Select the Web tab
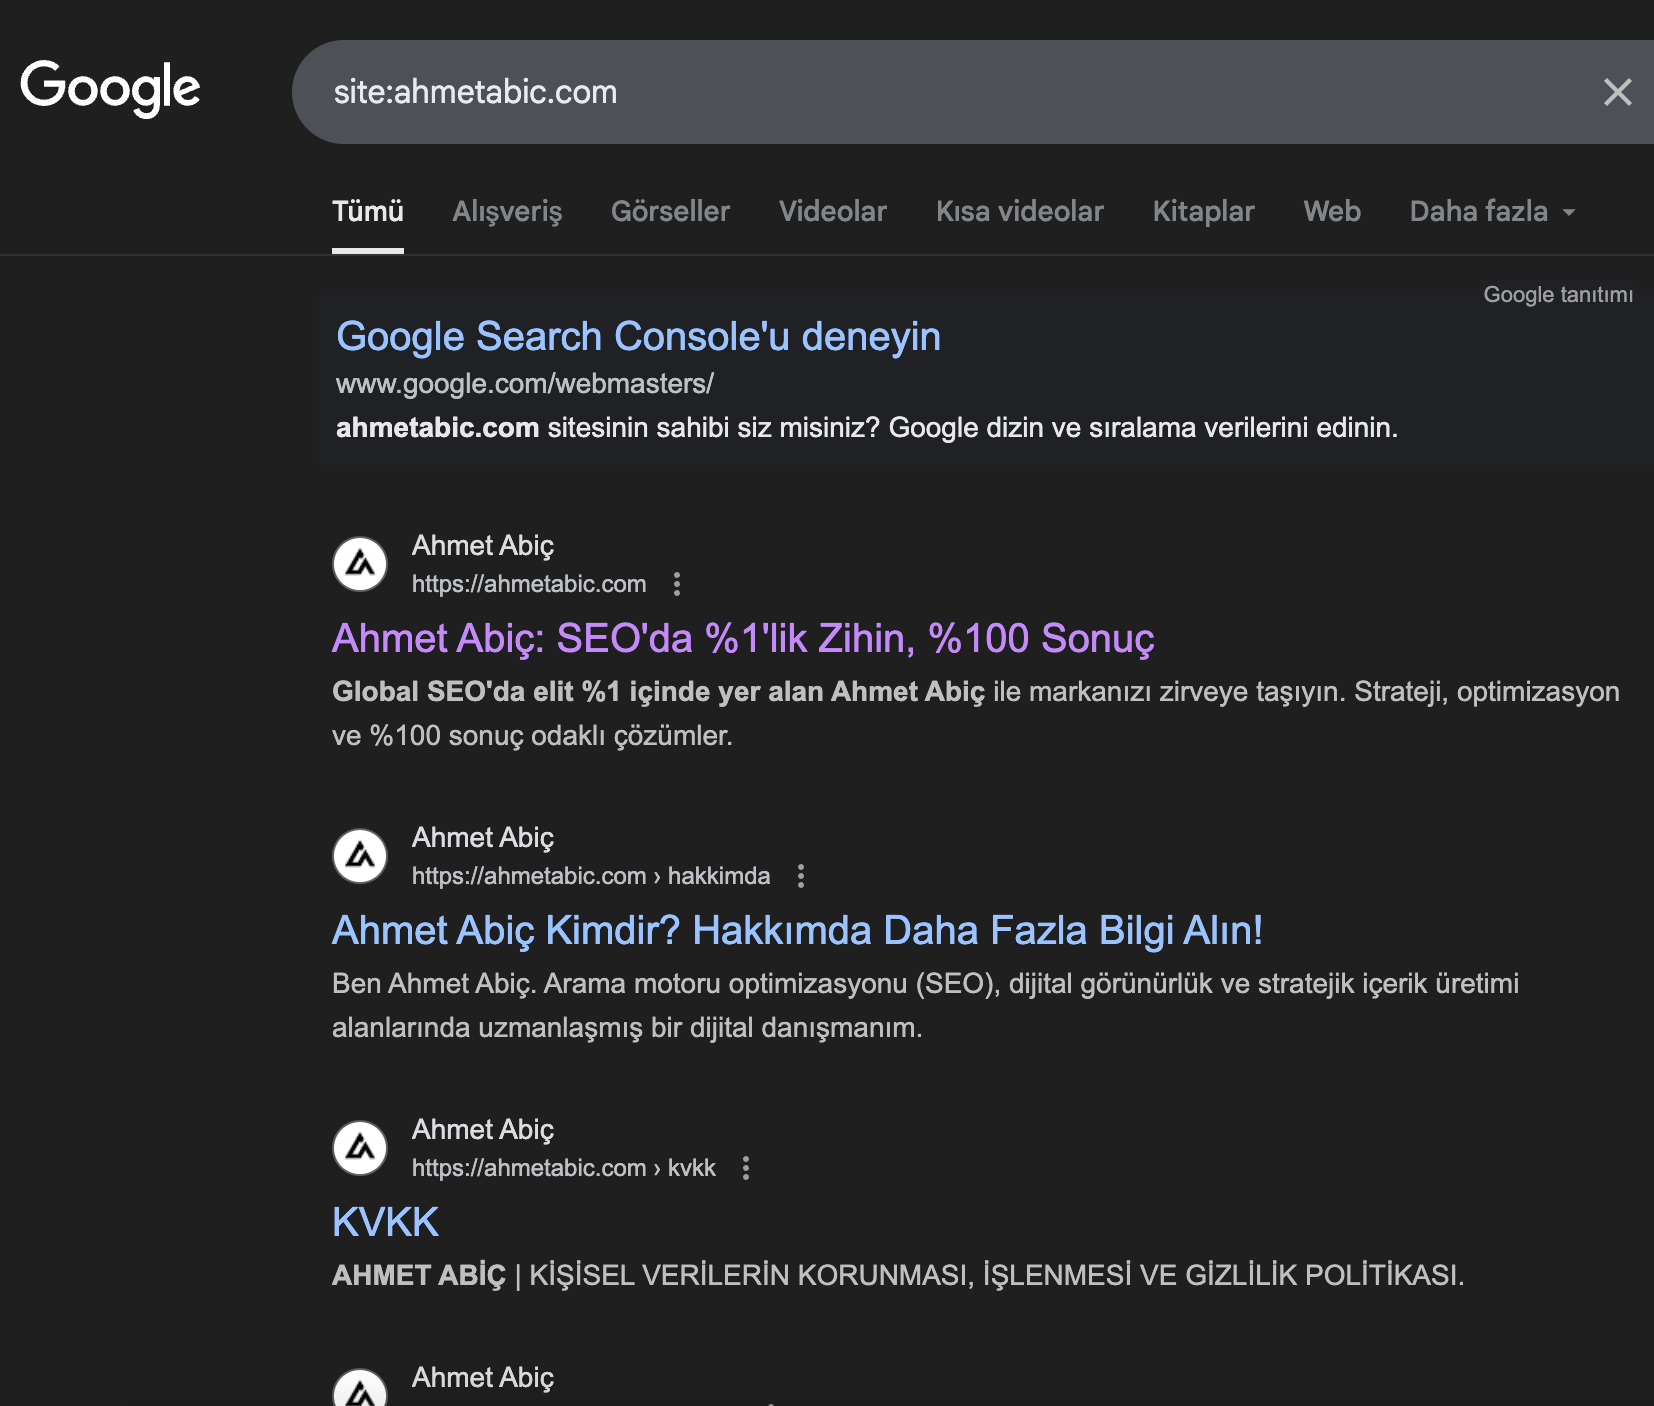1654x1406 pixels. pyautogui.click(x=1332, y=212)
